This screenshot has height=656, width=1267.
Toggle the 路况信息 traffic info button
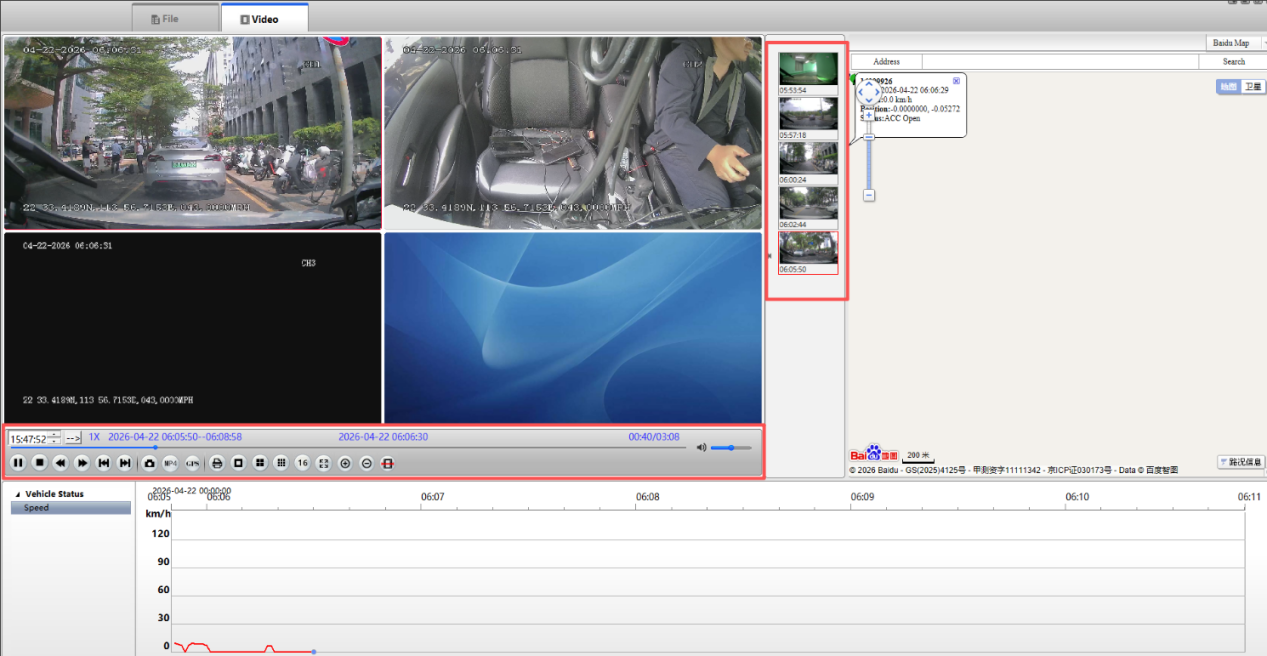(x=1240, y=462)
